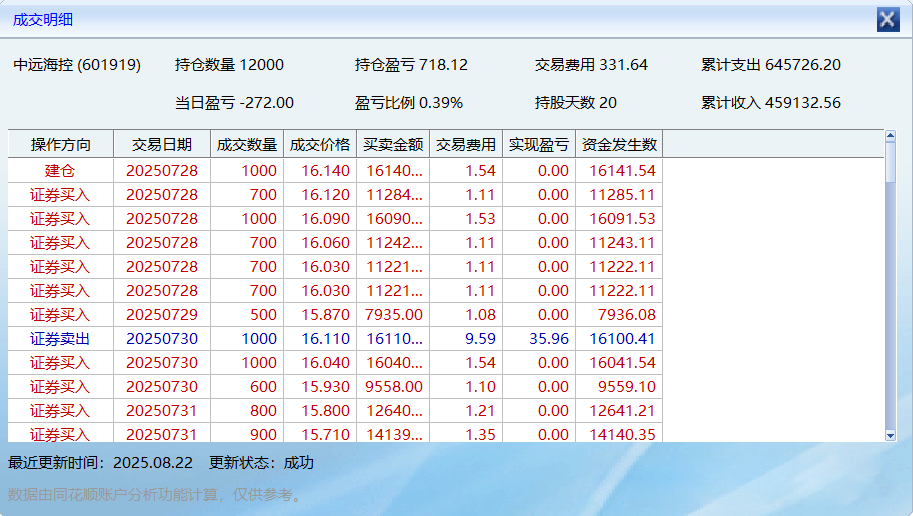Click quantity 900 cell
This screenshot has height=516, width=913.
247,434
